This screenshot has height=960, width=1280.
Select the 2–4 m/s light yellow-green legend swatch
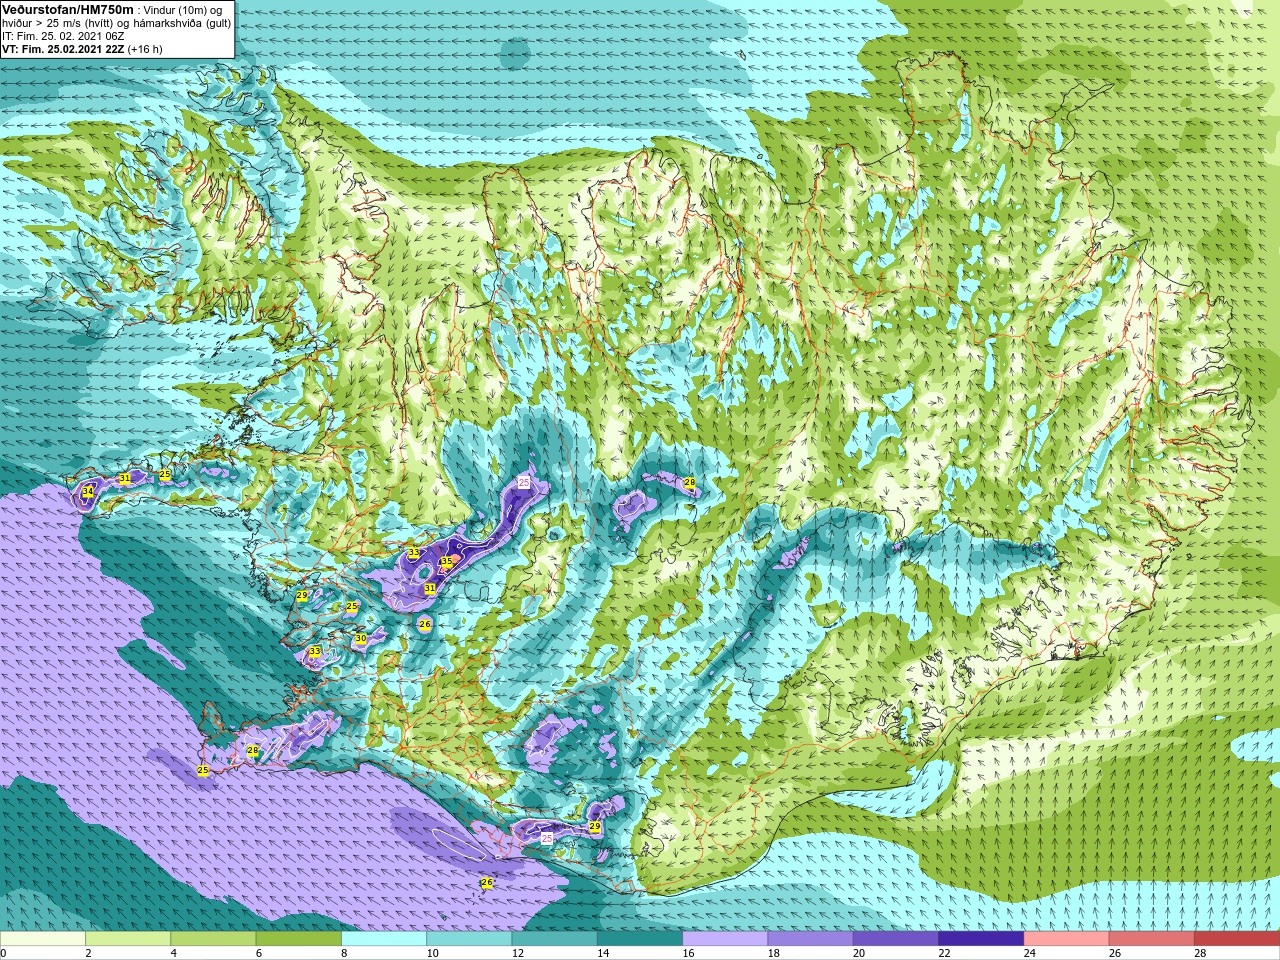click(128, 939)
